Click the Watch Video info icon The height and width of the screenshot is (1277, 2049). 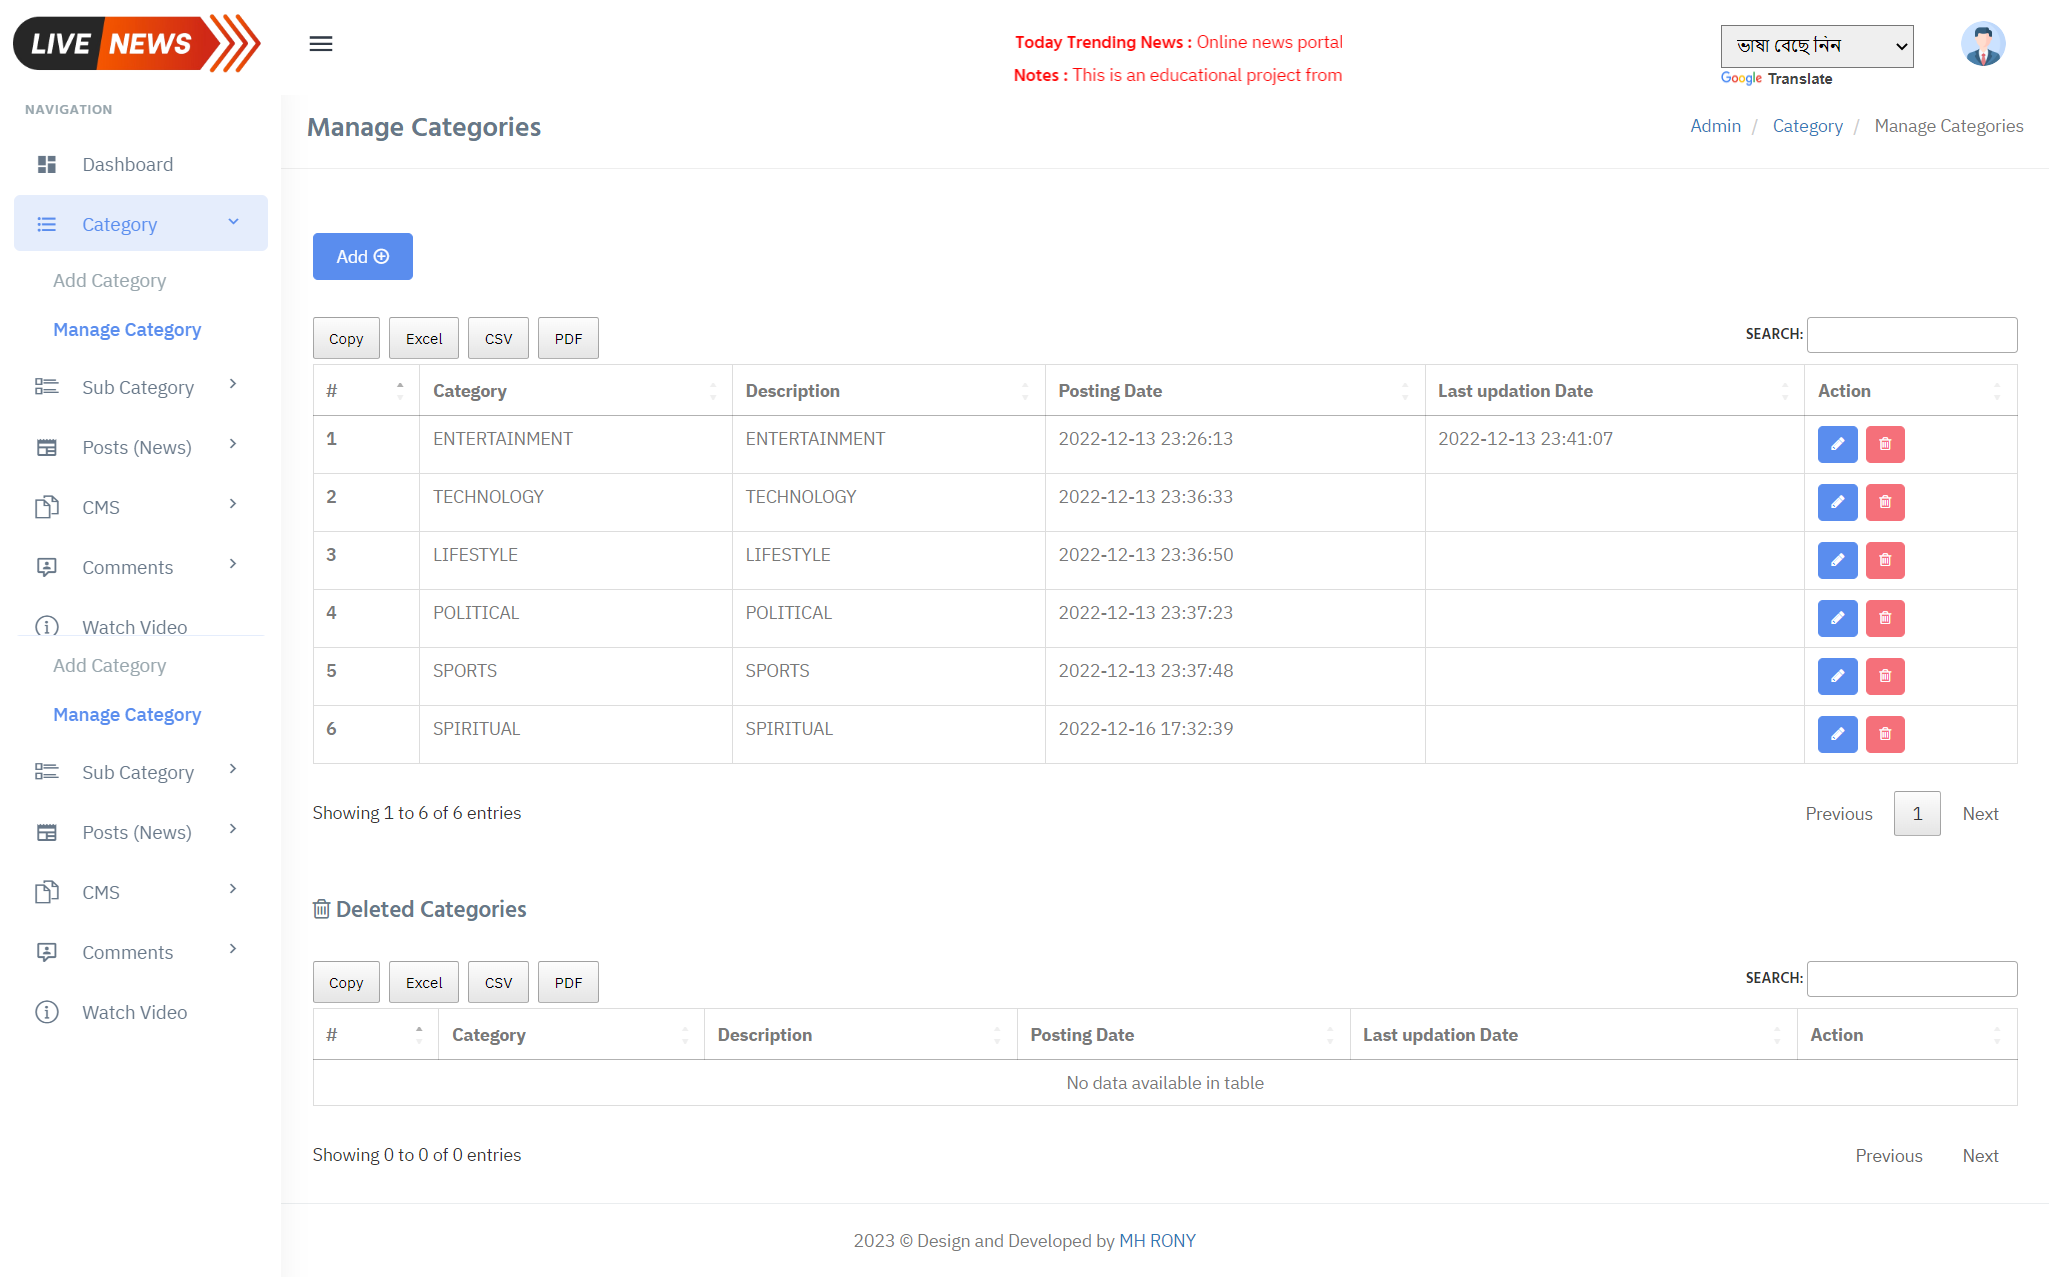pyautogui.click(x=47, y=626)
